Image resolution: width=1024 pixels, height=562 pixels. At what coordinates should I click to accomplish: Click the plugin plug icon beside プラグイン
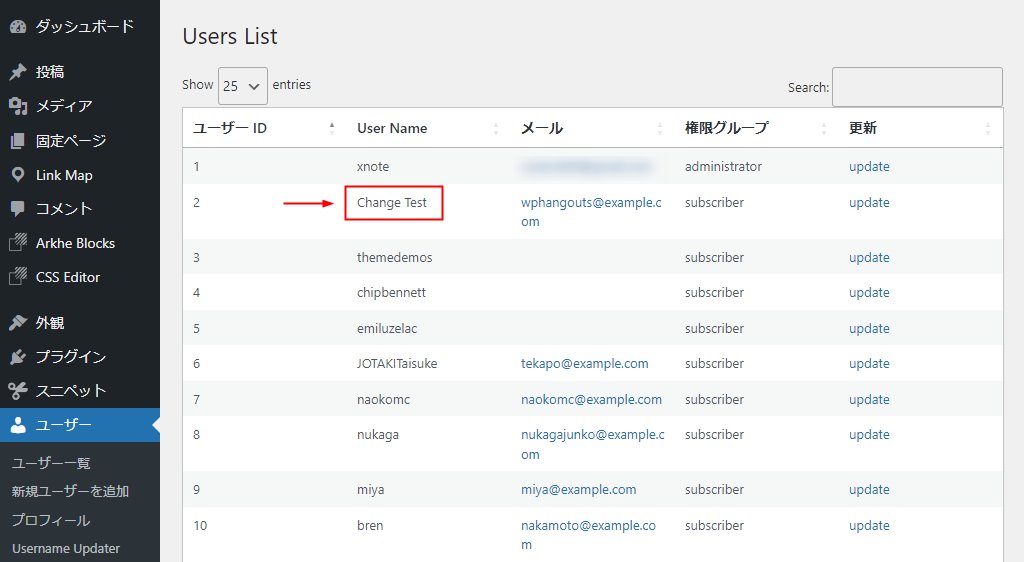click(x=18, y=356)
